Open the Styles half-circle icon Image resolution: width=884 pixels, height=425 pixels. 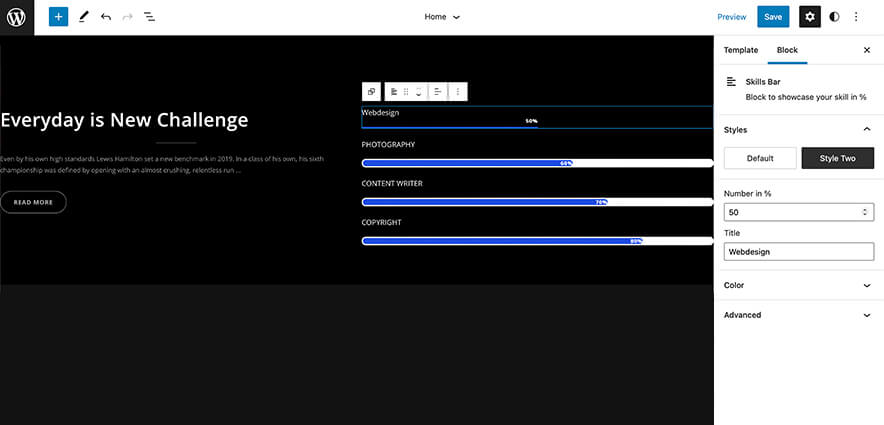coord(834,17)
